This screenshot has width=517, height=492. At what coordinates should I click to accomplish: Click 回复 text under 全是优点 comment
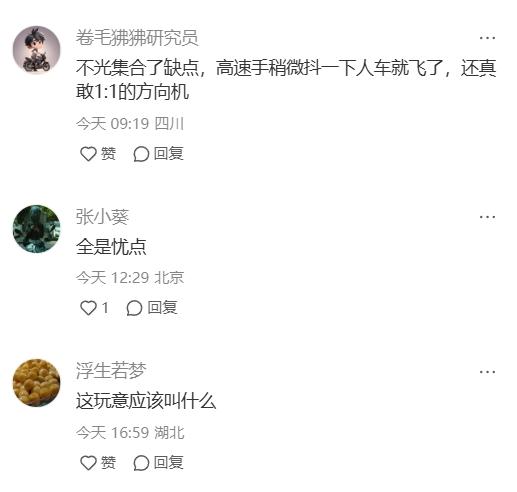[162, 307]
